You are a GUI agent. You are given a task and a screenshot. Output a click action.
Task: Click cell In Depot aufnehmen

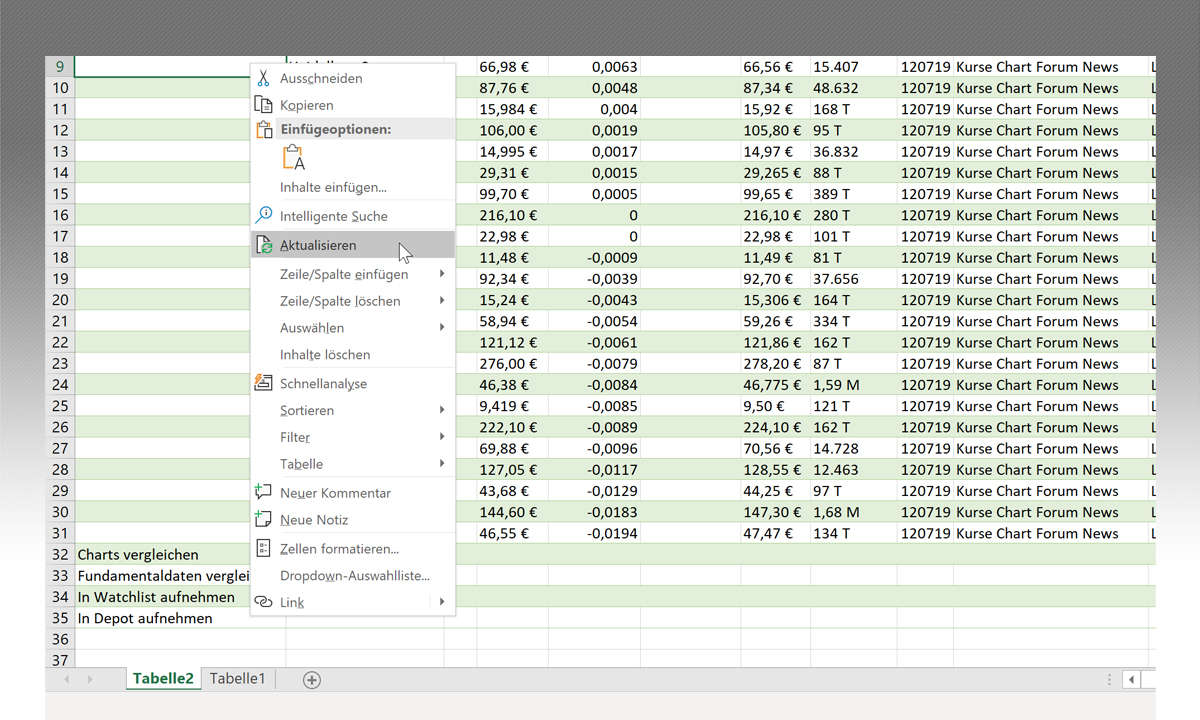click(x=145, y=618)
